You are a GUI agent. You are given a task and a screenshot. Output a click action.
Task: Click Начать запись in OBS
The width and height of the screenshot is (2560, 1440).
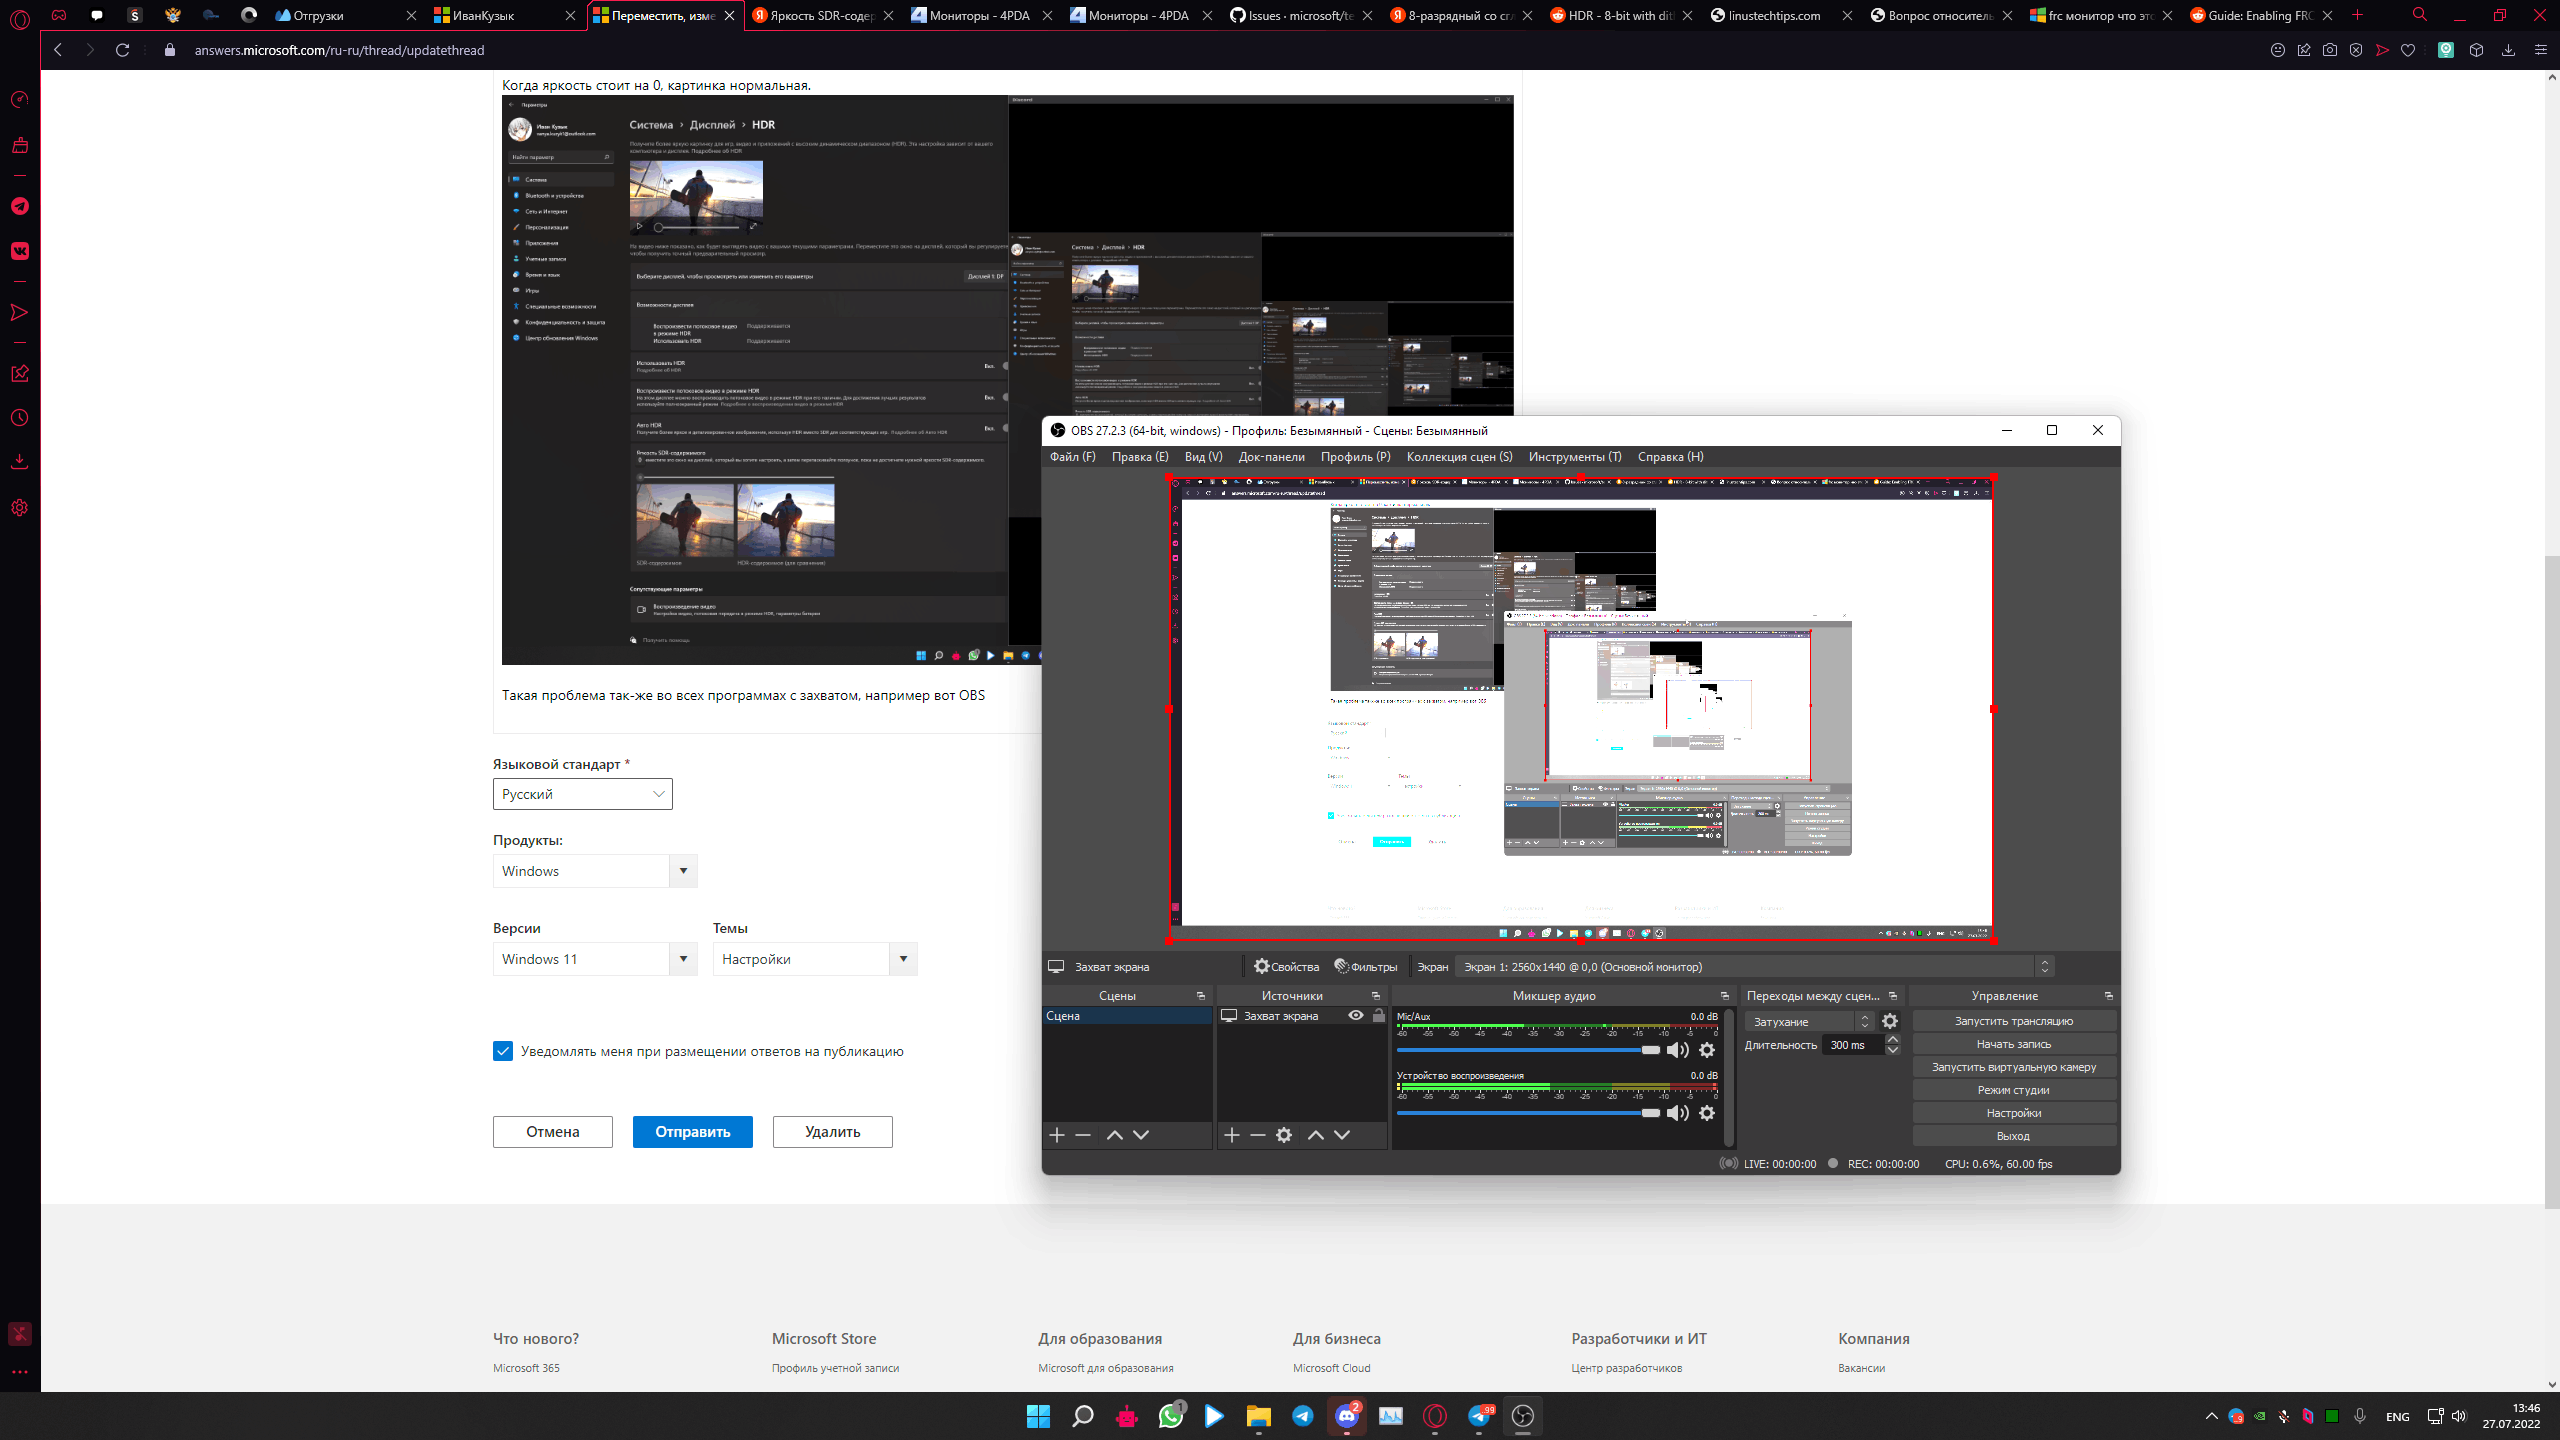pos(2014,1044)
